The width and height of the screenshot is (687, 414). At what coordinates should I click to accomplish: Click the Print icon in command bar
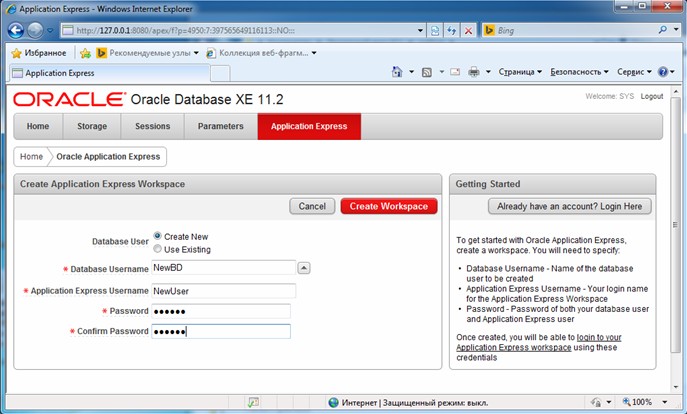pos(474,73)
